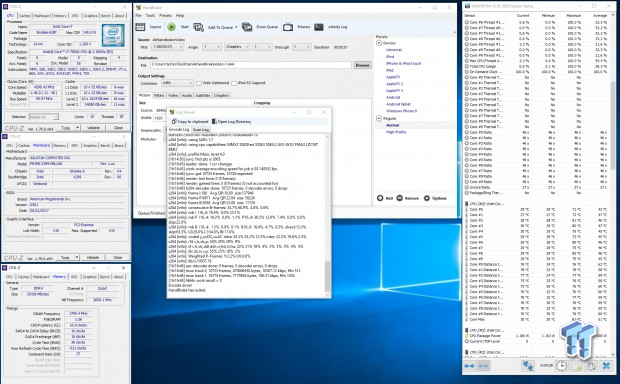Open the starting chapter dropdown
The width and height of the screenshot is (620, 384).
click(x=262, y=47)
